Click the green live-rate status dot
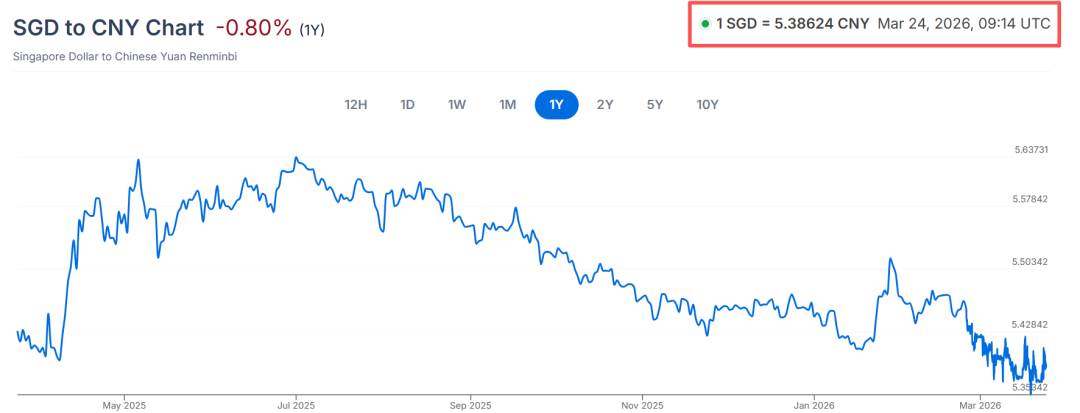 click(x=706, y=24)
